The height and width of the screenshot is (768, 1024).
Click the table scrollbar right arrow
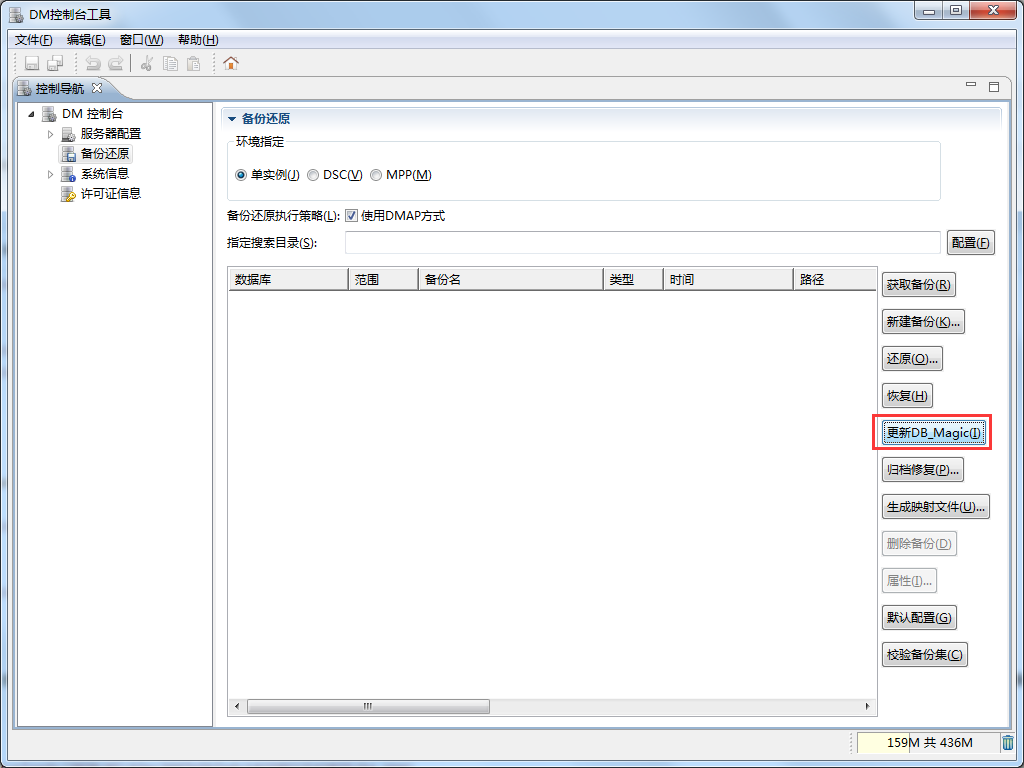pos(867,707)
